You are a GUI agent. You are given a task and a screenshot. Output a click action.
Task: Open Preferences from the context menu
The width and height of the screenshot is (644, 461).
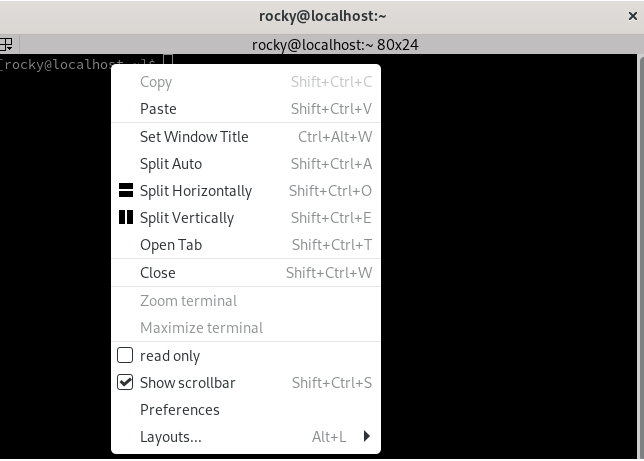click(x=180, y=410)
